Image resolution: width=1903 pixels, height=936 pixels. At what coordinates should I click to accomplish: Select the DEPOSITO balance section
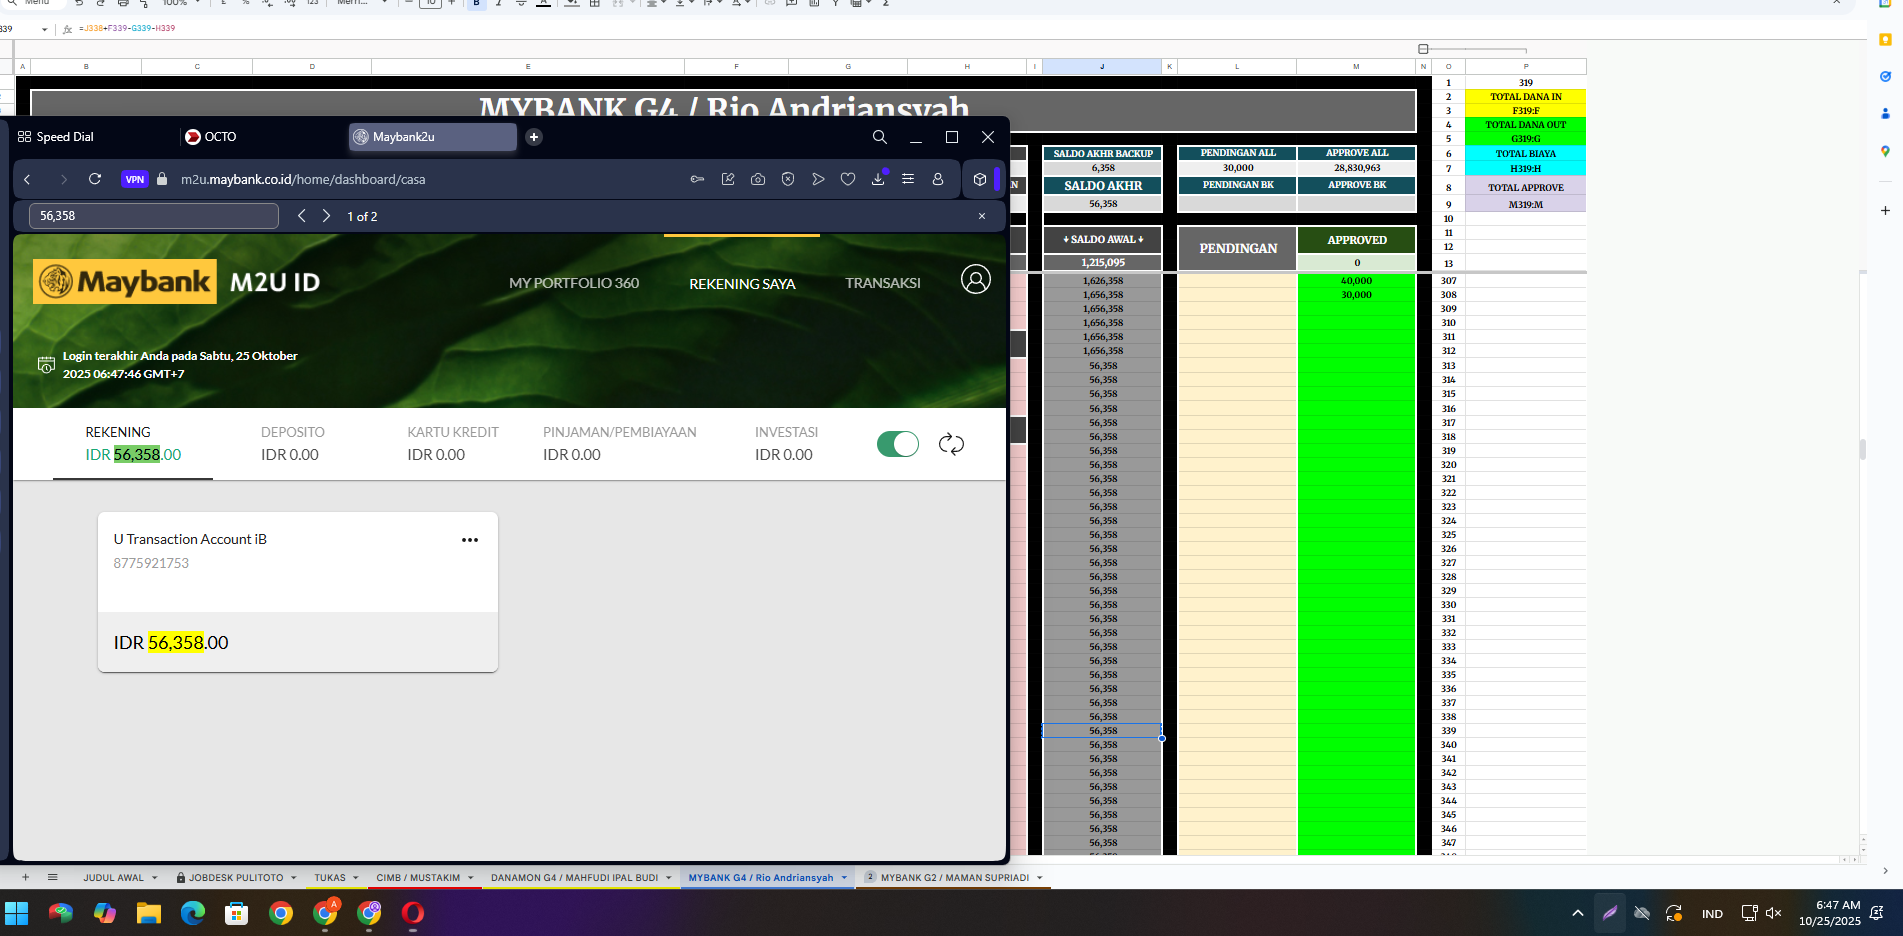coord(292,443)
